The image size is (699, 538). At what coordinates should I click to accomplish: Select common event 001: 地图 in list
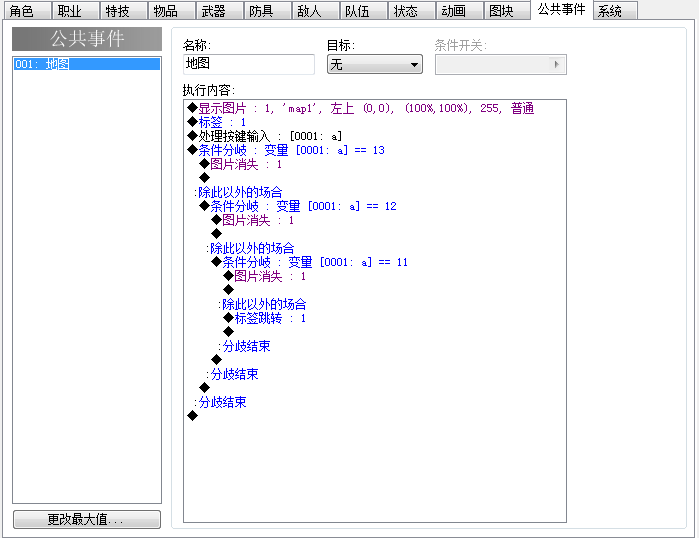(x=87, y=64)
